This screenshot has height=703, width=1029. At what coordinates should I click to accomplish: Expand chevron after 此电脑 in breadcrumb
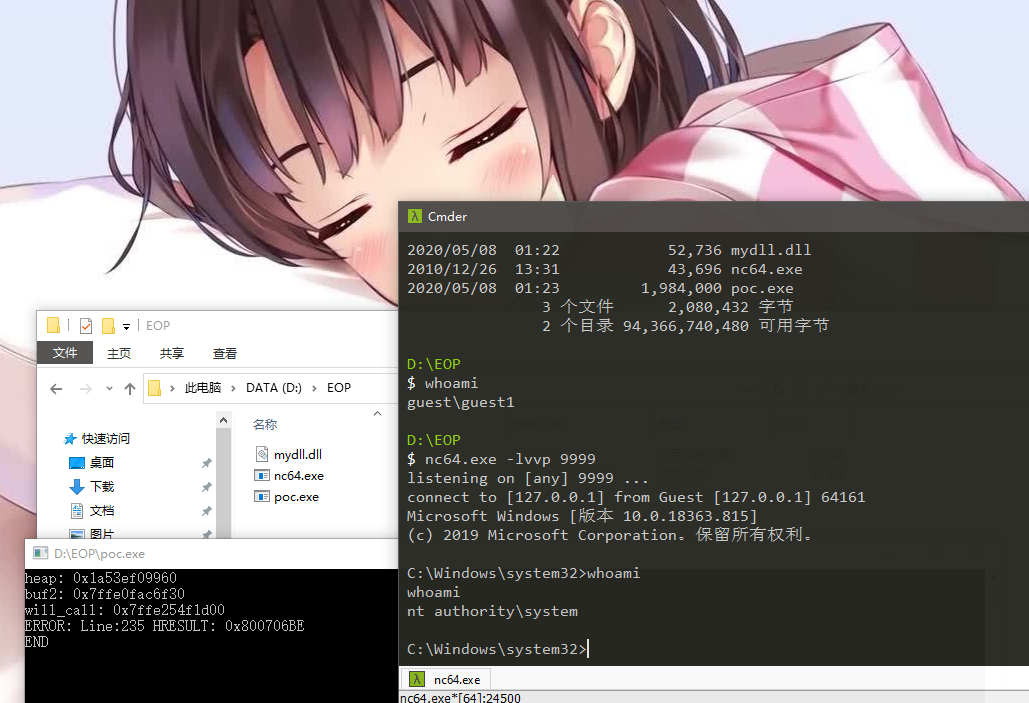point(233,389)
